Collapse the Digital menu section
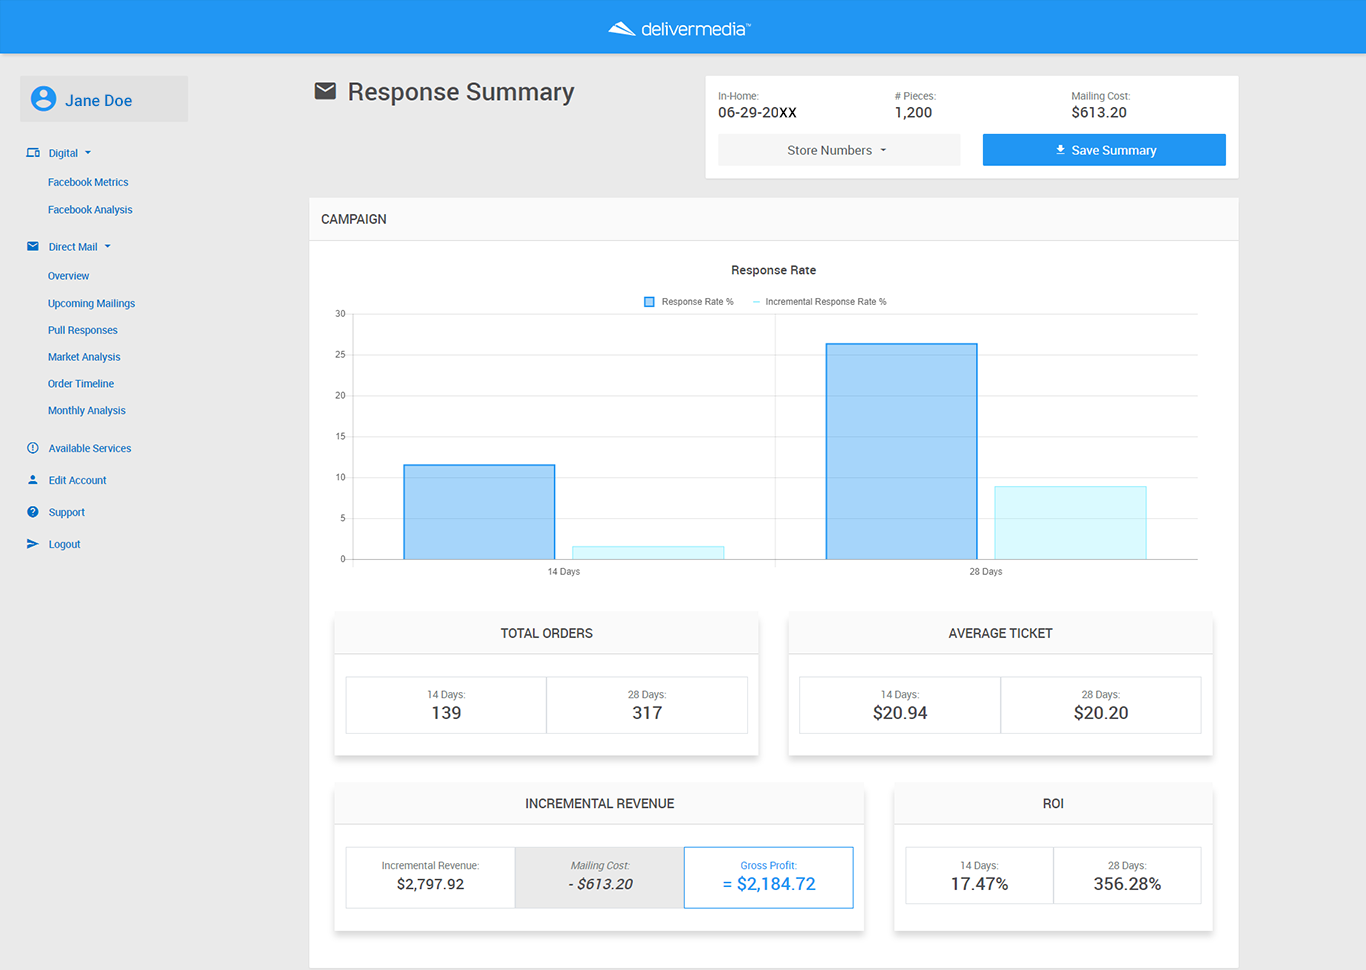 coord(70,153)
